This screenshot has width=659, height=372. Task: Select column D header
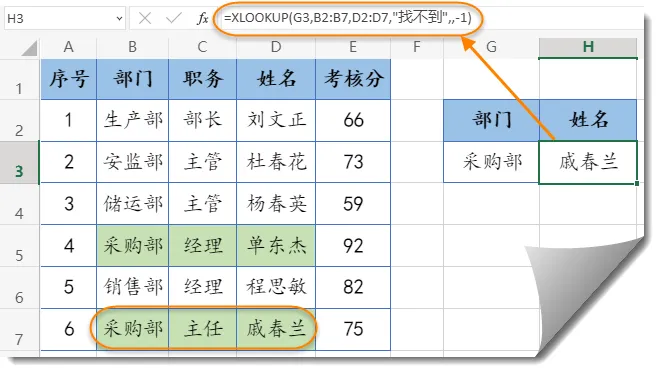(x=276, y=47)
